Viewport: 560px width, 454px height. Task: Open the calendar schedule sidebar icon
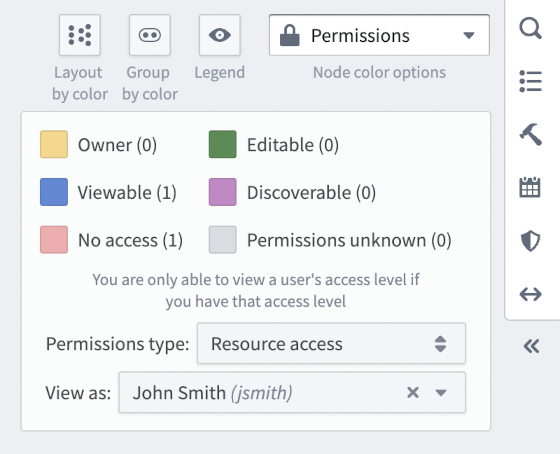(530, 187)
